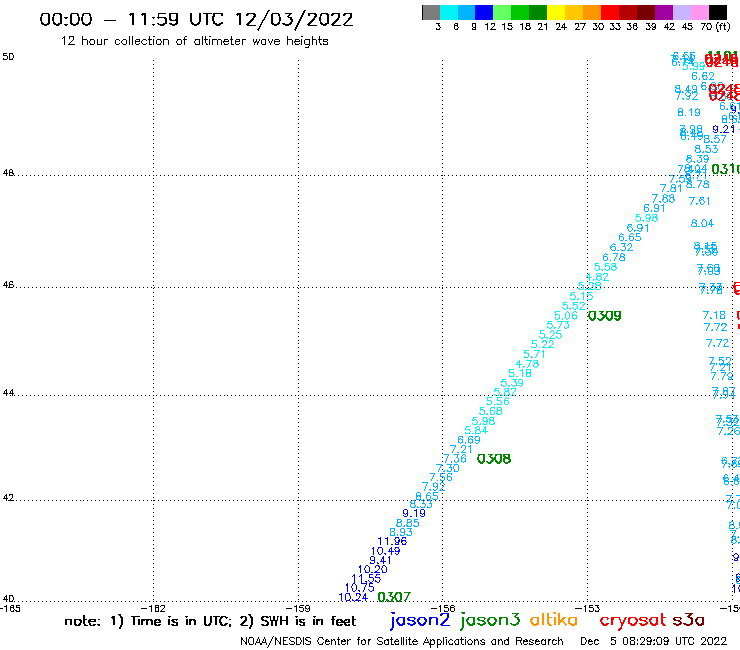740x650 pixels.
Task: Click the wave height value '10.20'
Action: pyautogui.click(x=372, y=569)
